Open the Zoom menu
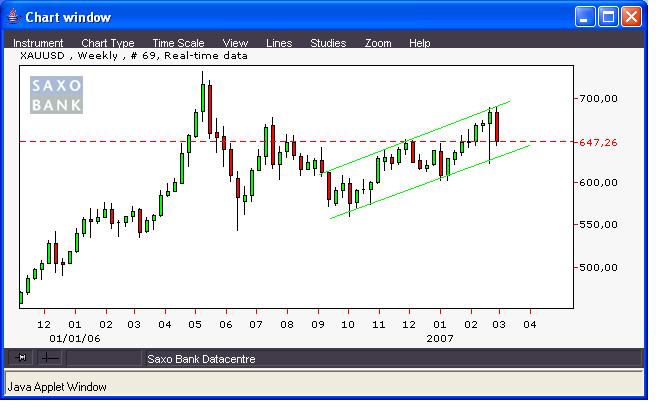 pos(378,43)
